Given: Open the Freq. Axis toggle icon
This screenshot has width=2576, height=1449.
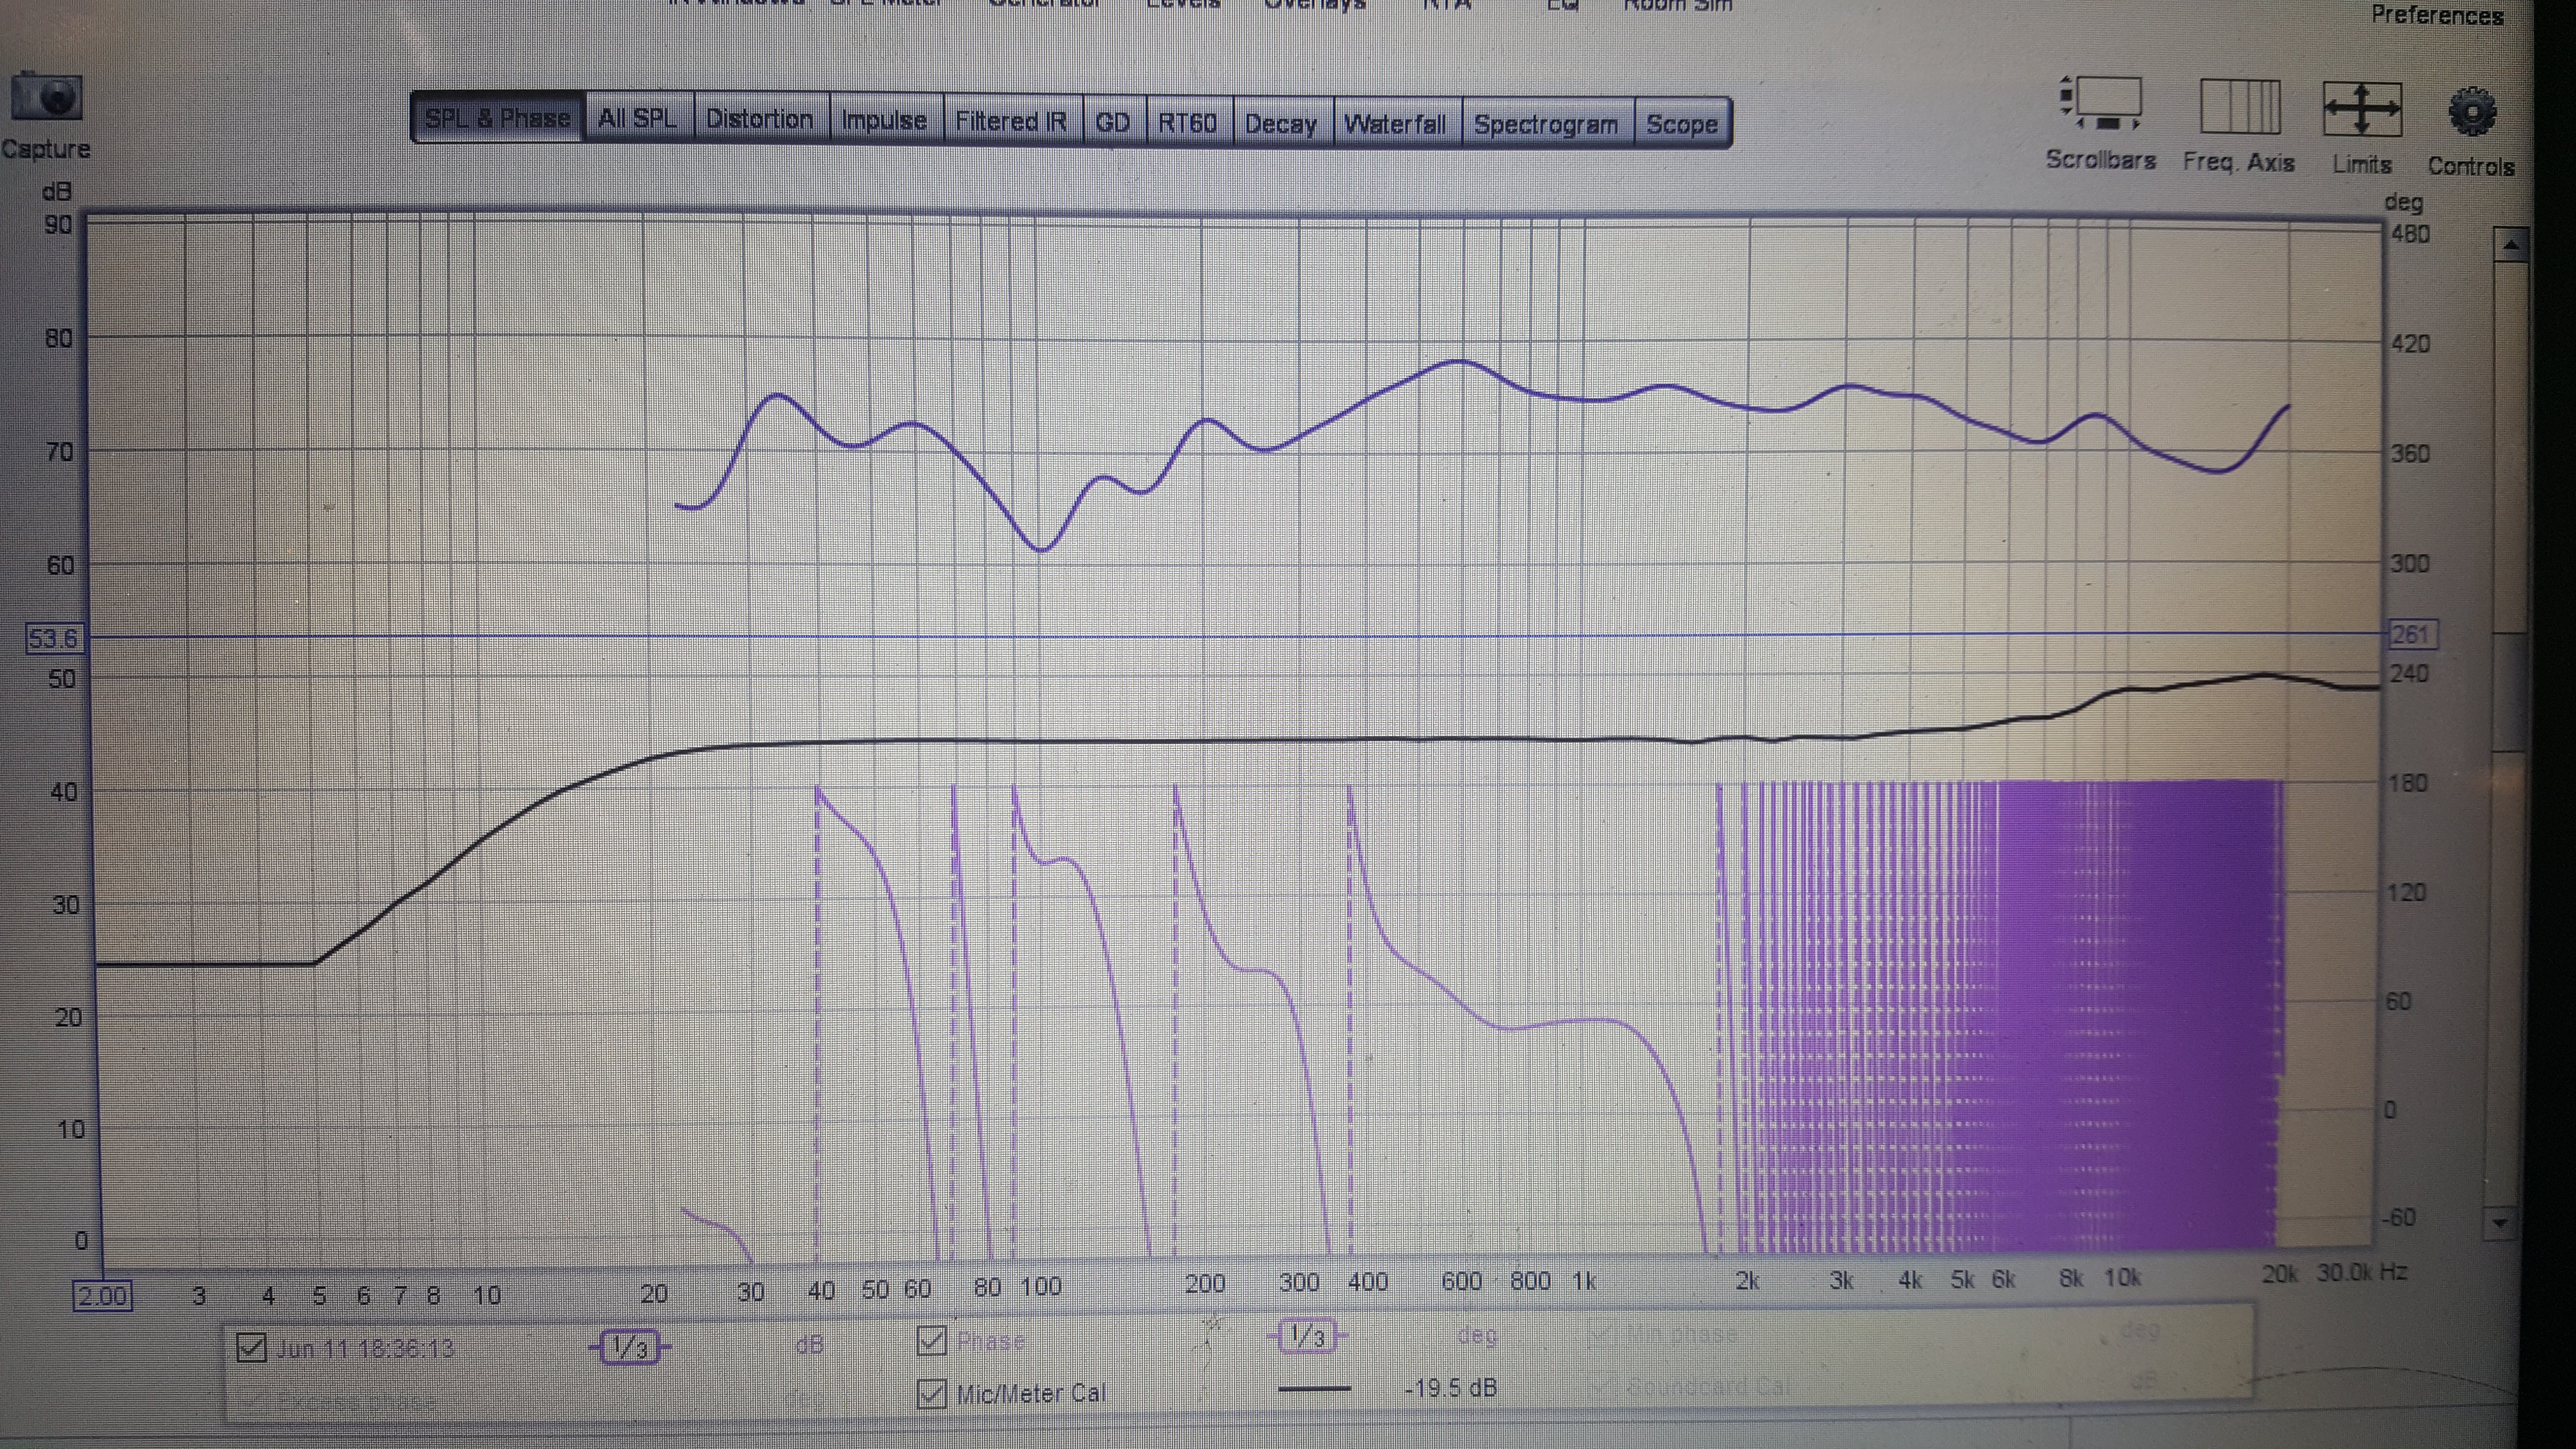Looking at the screenshot, I should pyautogui.click(x=2240, y=106).
